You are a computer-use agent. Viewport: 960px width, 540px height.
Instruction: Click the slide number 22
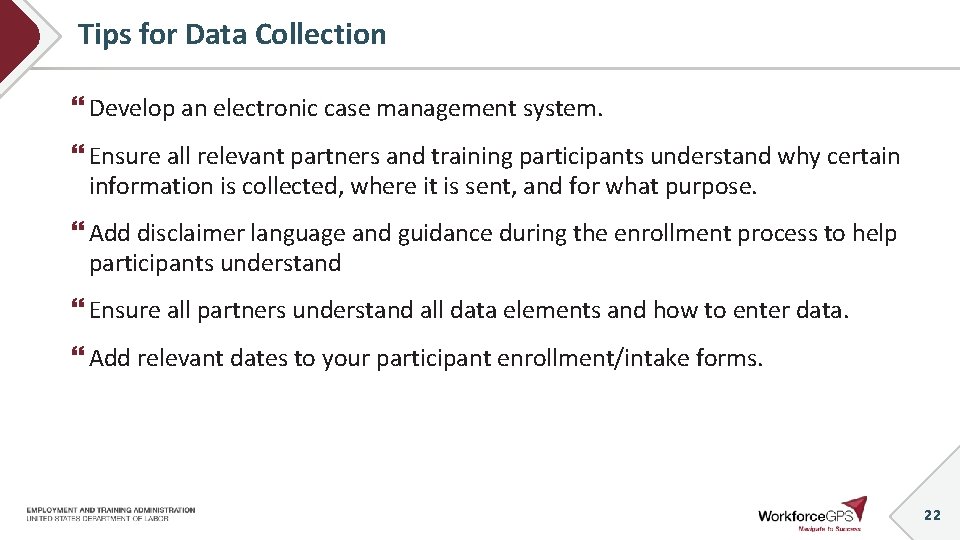(x=932, y=515)
